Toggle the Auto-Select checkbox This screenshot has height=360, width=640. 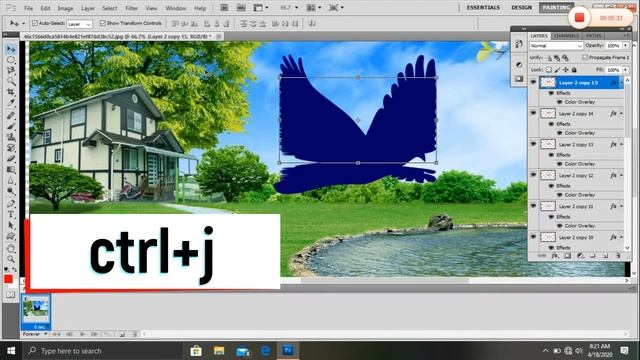coord(35,23)
